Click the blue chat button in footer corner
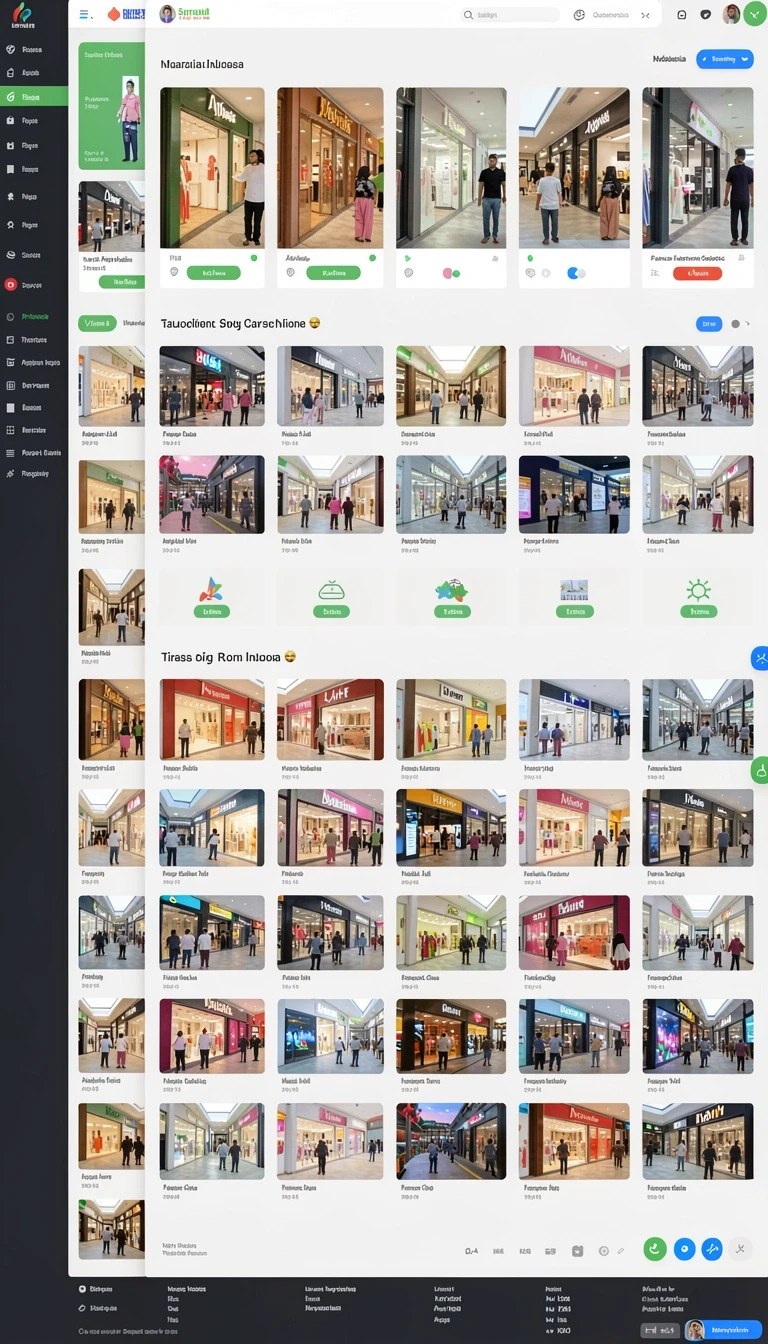Viewport: 768px width, 1344px height. point(724,1330)
